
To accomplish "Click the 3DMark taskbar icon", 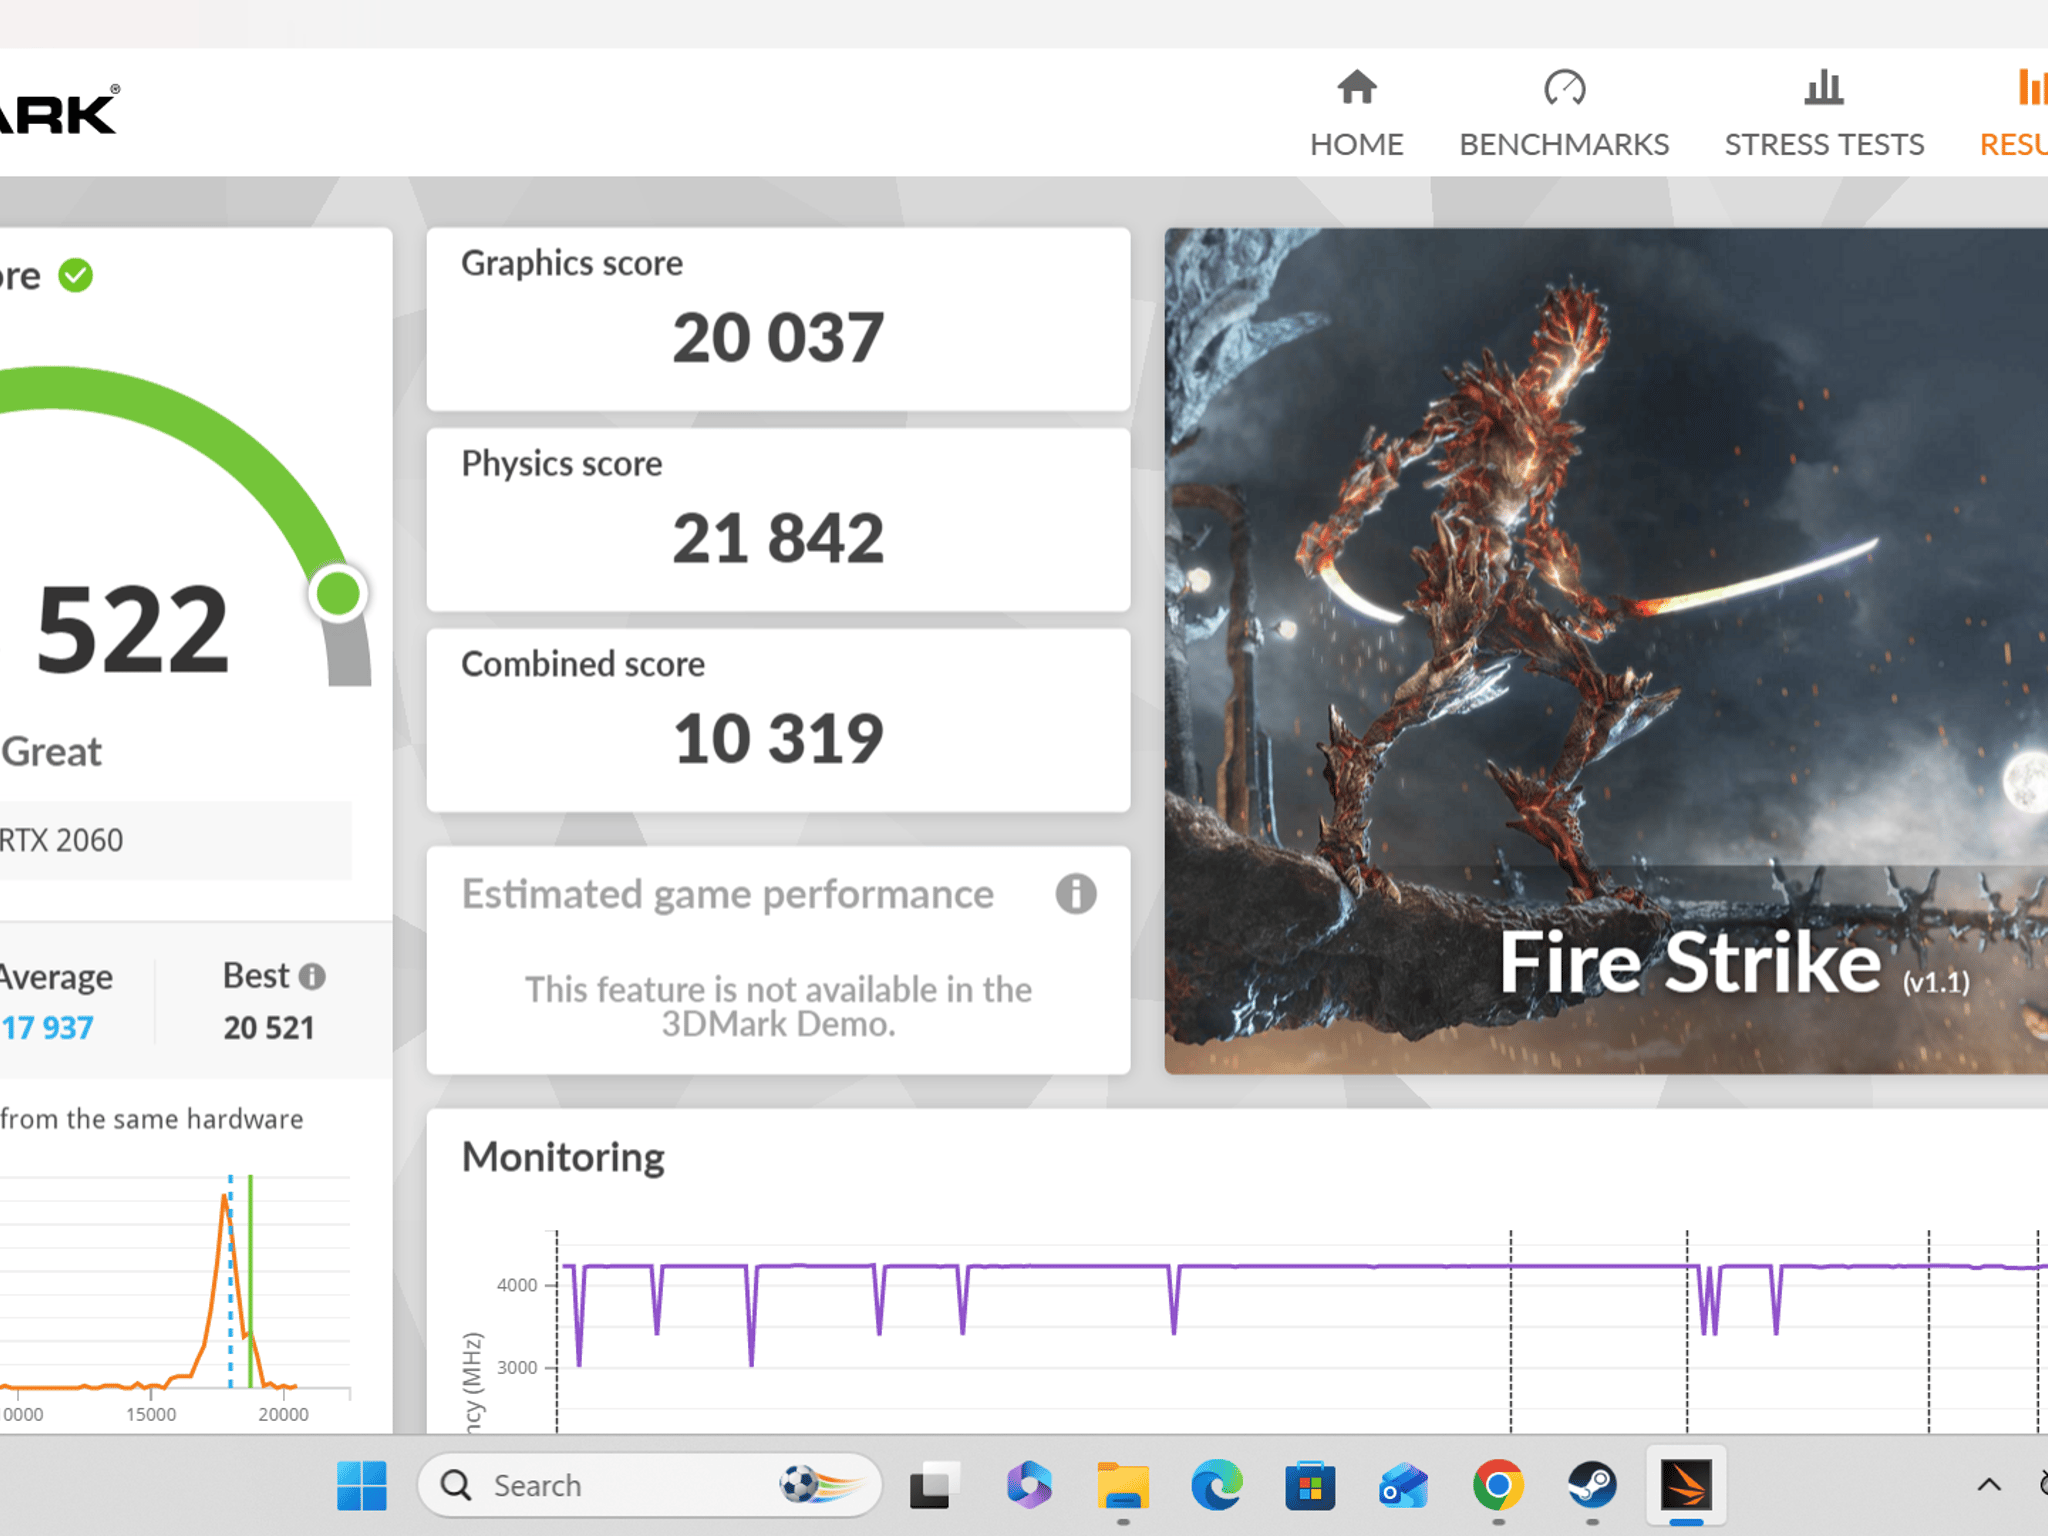I will [x=1686, y=1485].
